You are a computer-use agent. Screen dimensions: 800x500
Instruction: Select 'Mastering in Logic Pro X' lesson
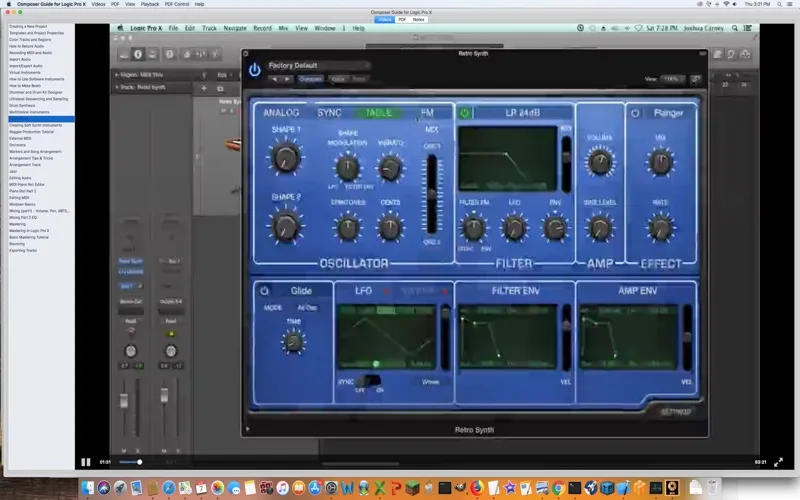coord(29,230)
